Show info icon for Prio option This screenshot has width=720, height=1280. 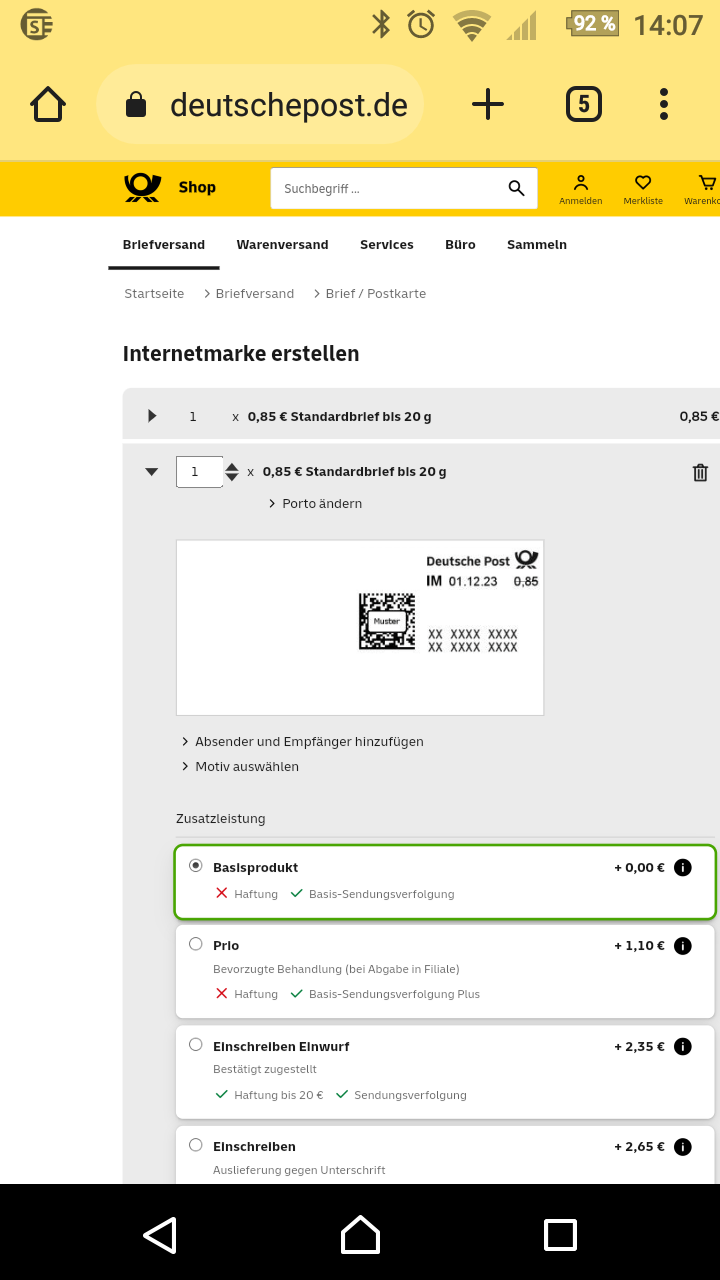tap(683, 945)
